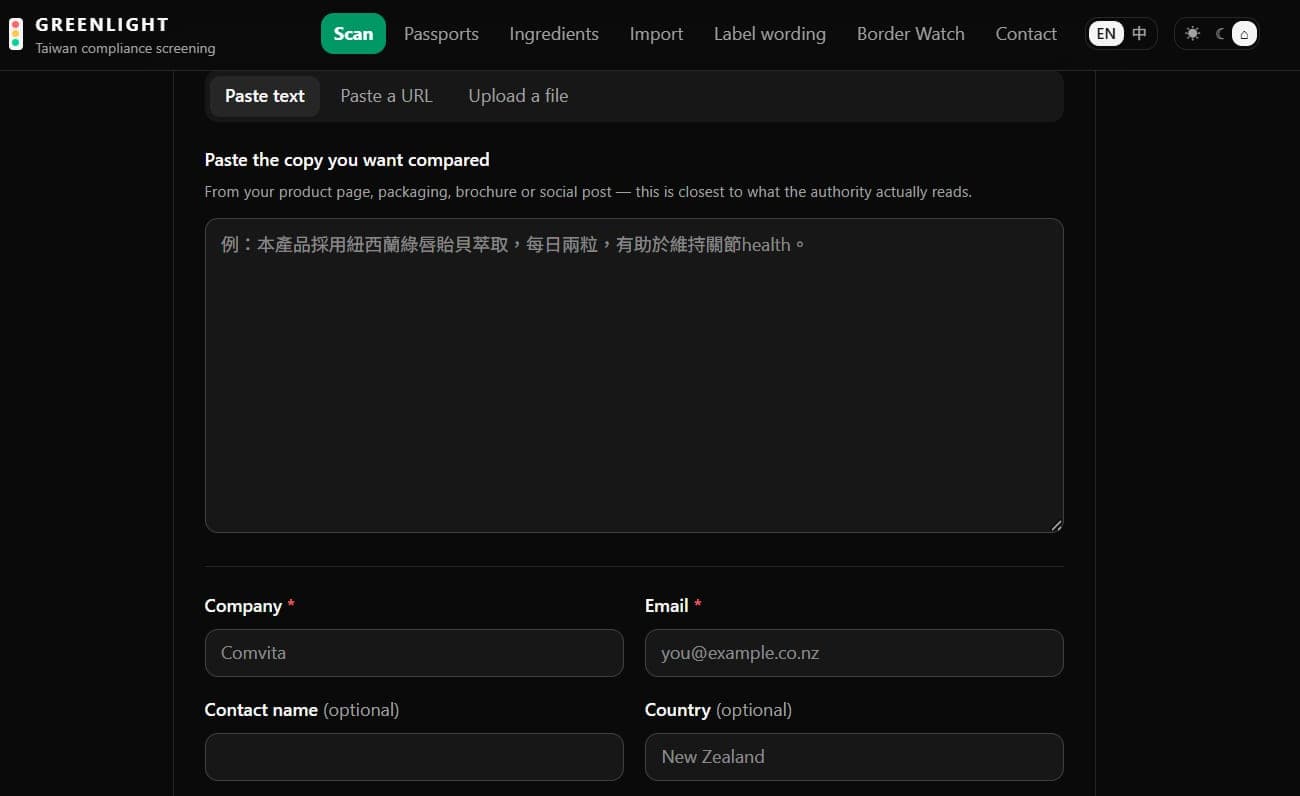Switch to dark theme moon icon
This screenshot has height=796, width=1300.
(1219, 34)
